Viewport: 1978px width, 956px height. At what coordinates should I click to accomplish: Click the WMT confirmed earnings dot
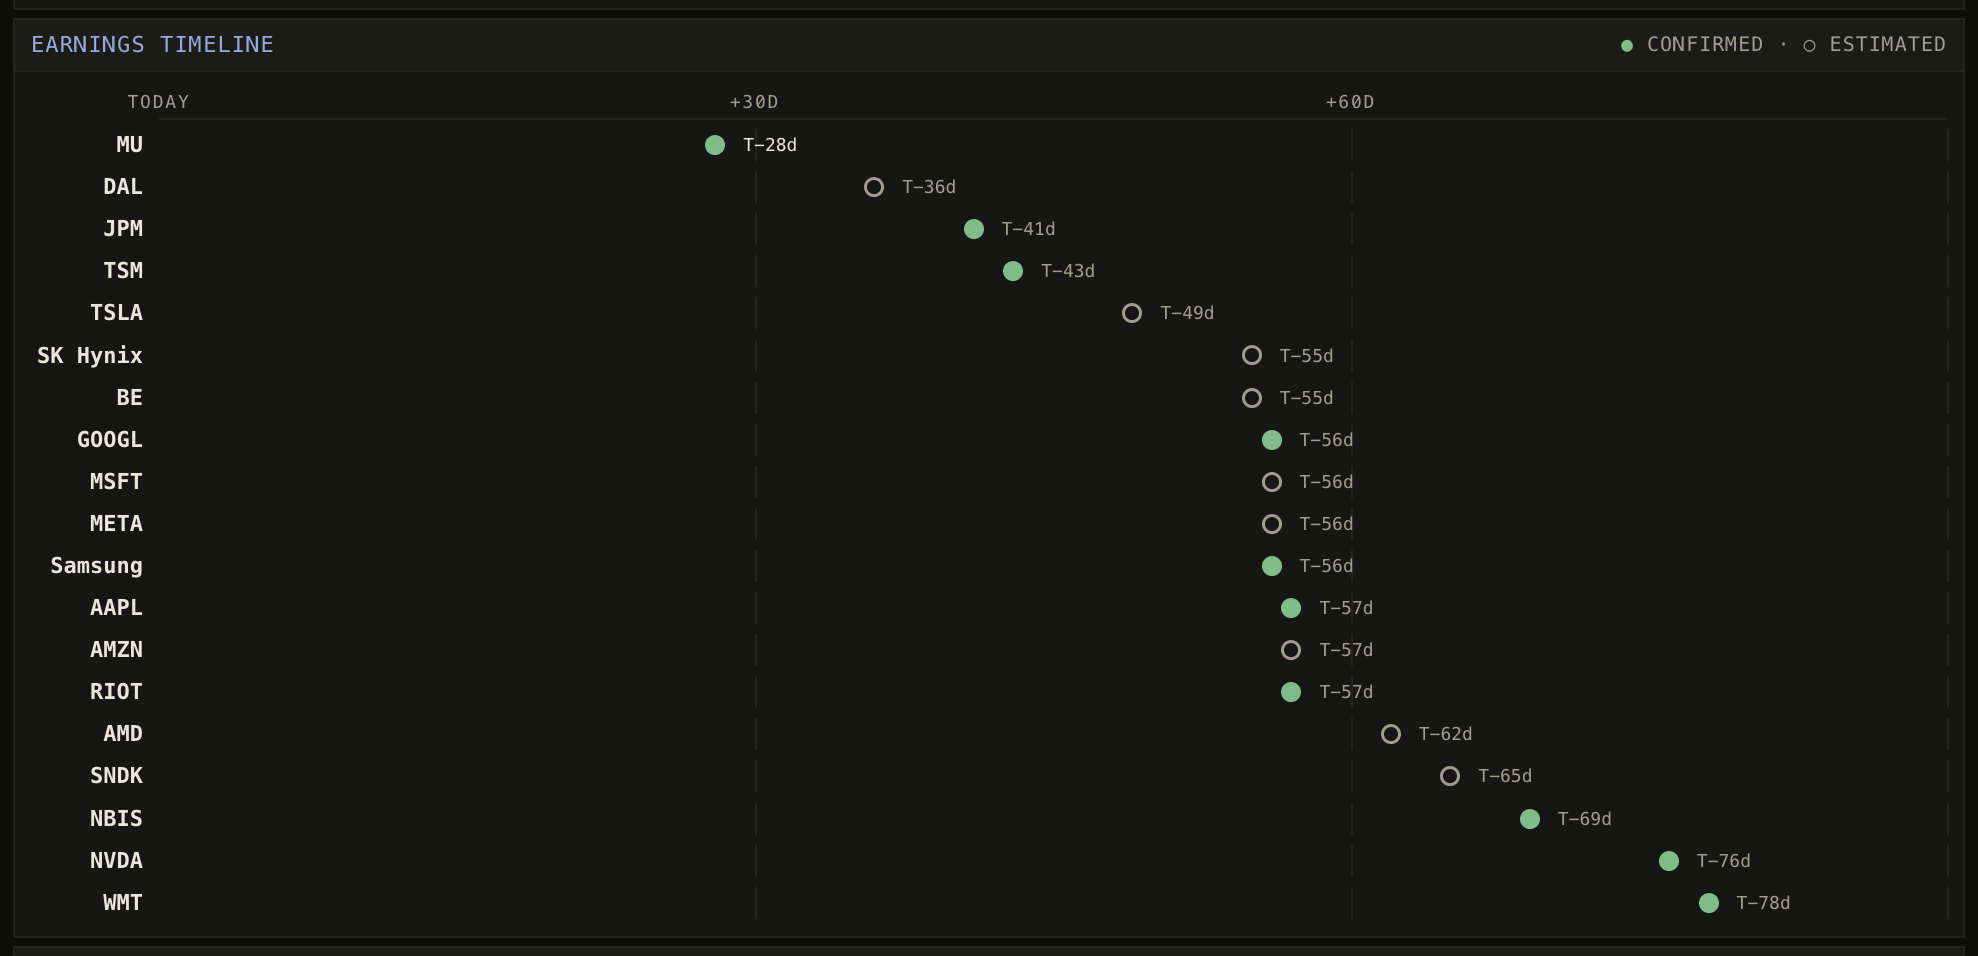tap(1709, 903)
